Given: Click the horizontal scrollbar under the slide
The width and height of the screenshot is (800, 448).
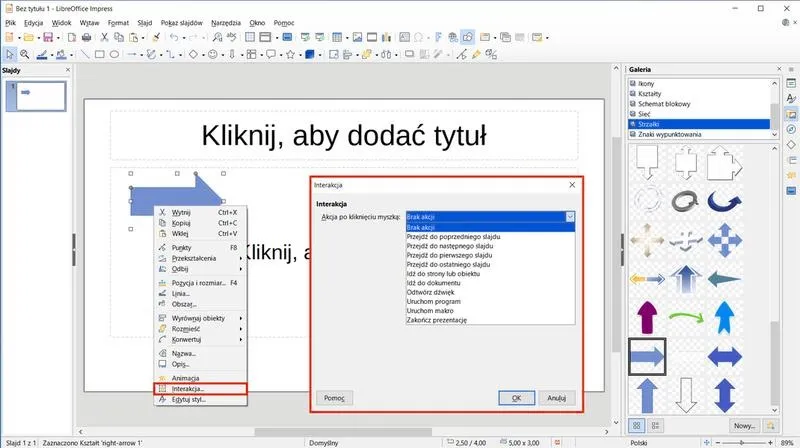Looking at the screenshot, I should coord(343,432).
